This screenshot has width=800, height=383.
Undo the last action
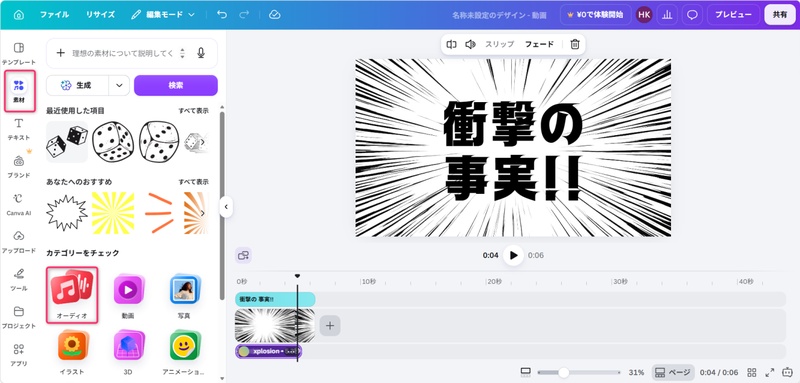coord(222,15)
